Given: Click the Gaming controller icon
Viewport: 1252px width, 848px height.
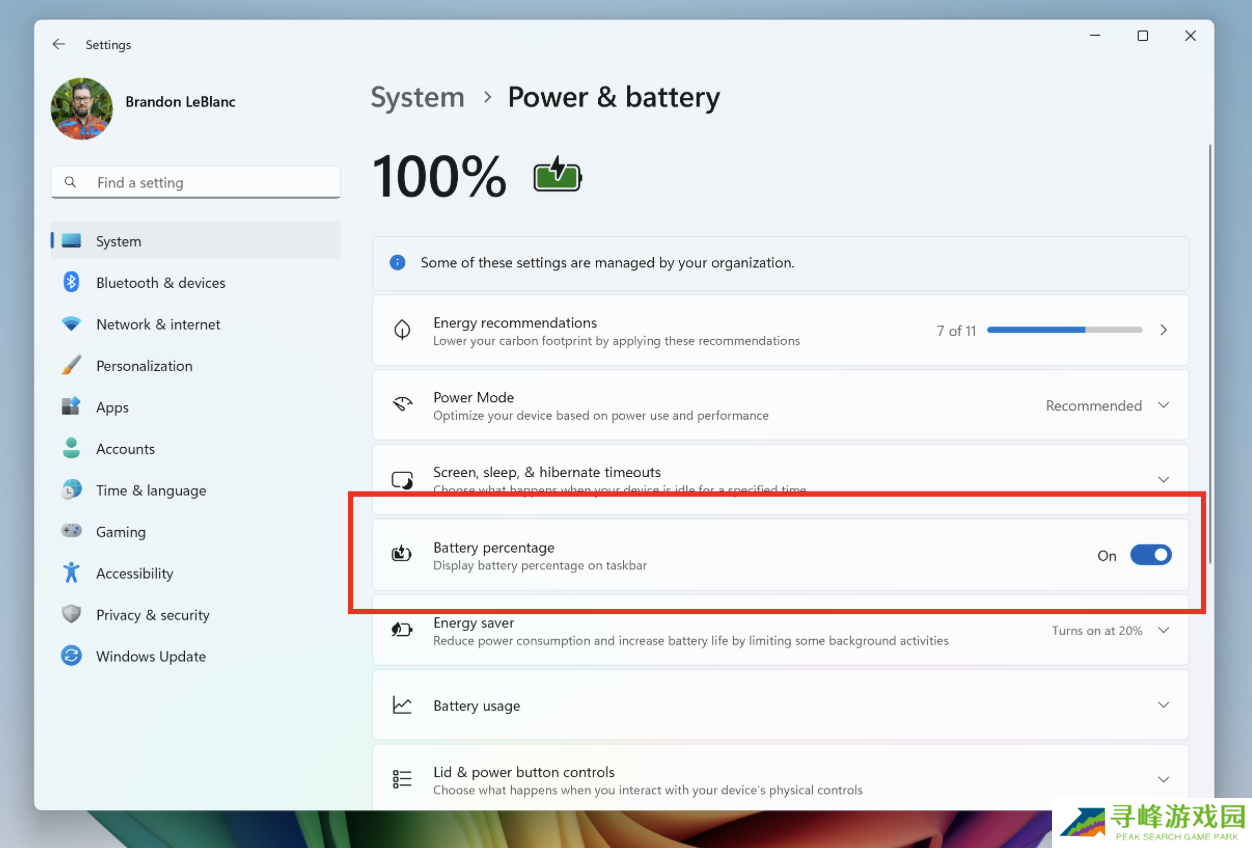Looking at the screenshot, I should pyautogui.click(x=71, y=532).
